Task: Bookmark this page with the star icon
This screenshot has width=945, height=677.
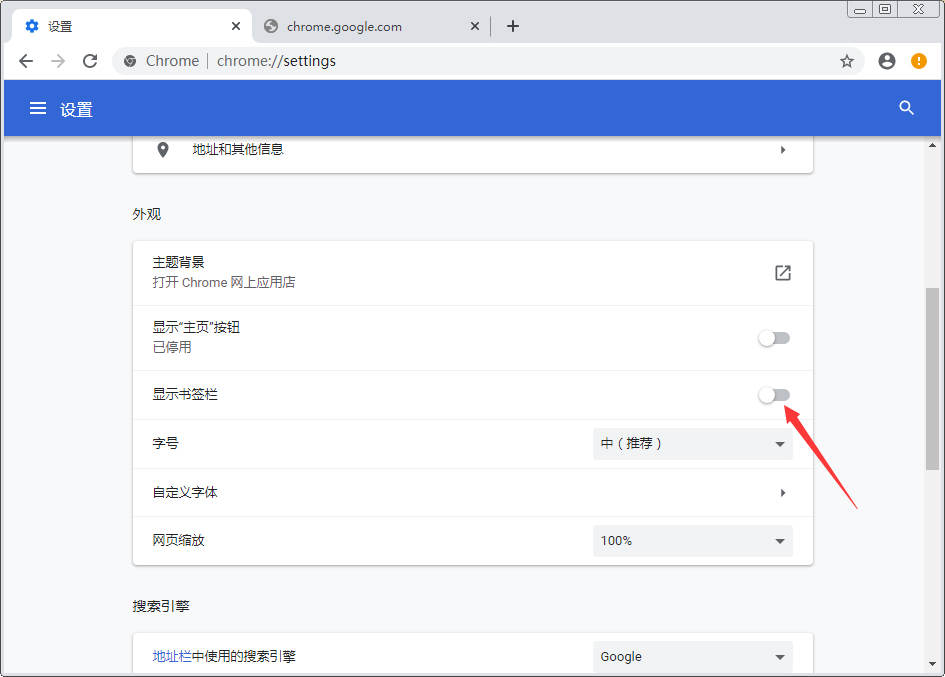Action: tap(847, 61)
